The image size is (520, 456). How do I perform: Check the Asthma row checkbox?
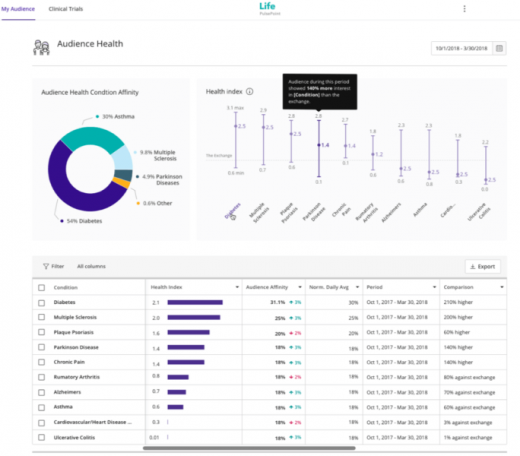[41, 407]
